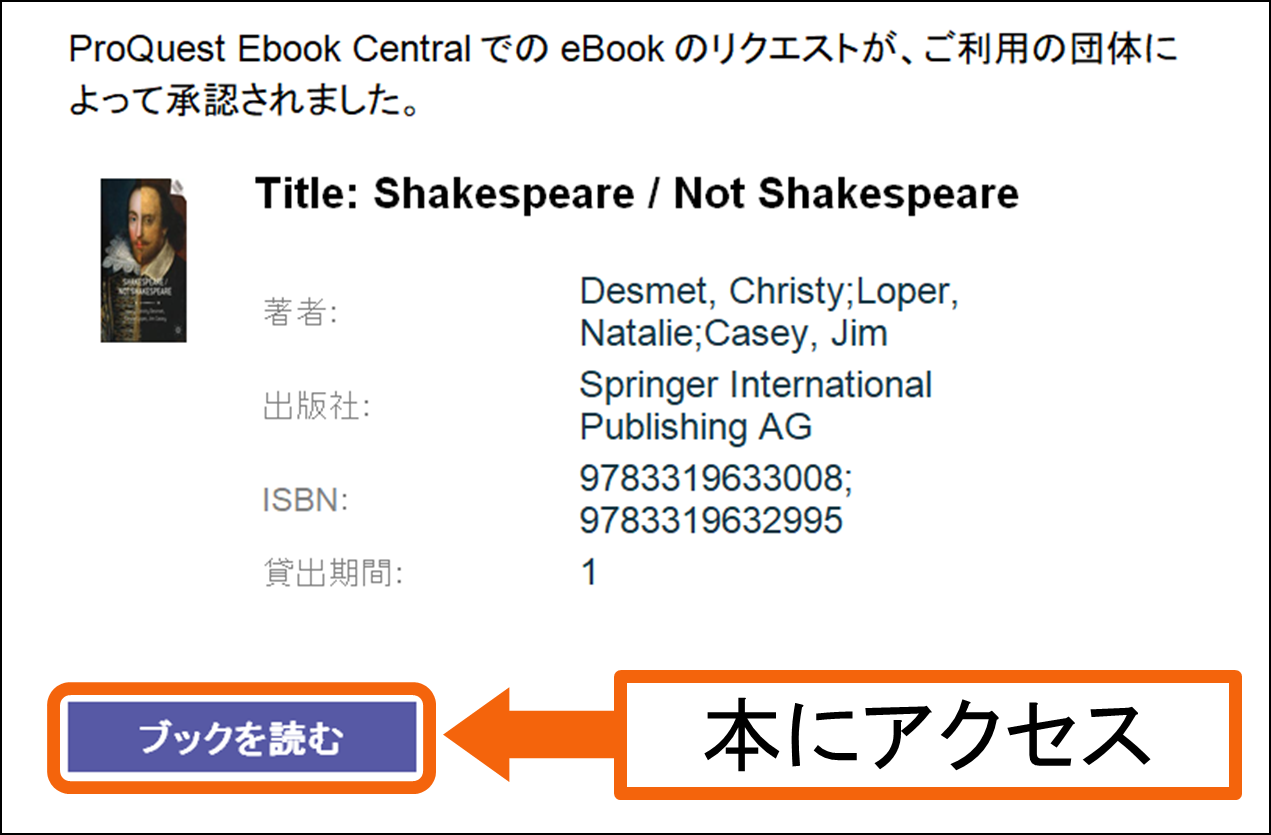
Task: Click the 本にアクセス callout label
Action: coord(926,735)
